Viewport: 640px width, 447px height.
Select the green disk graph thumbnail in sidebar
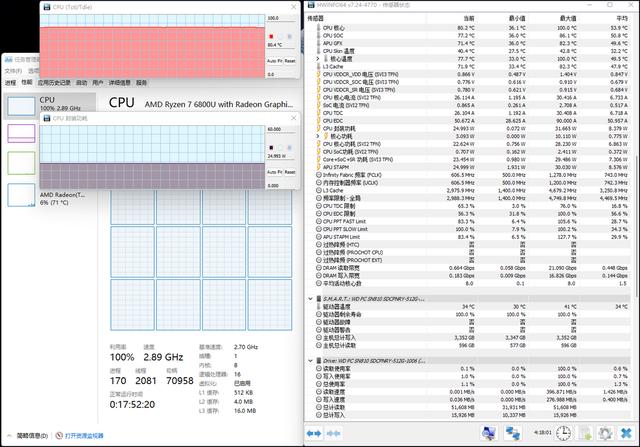click(21, 163)
